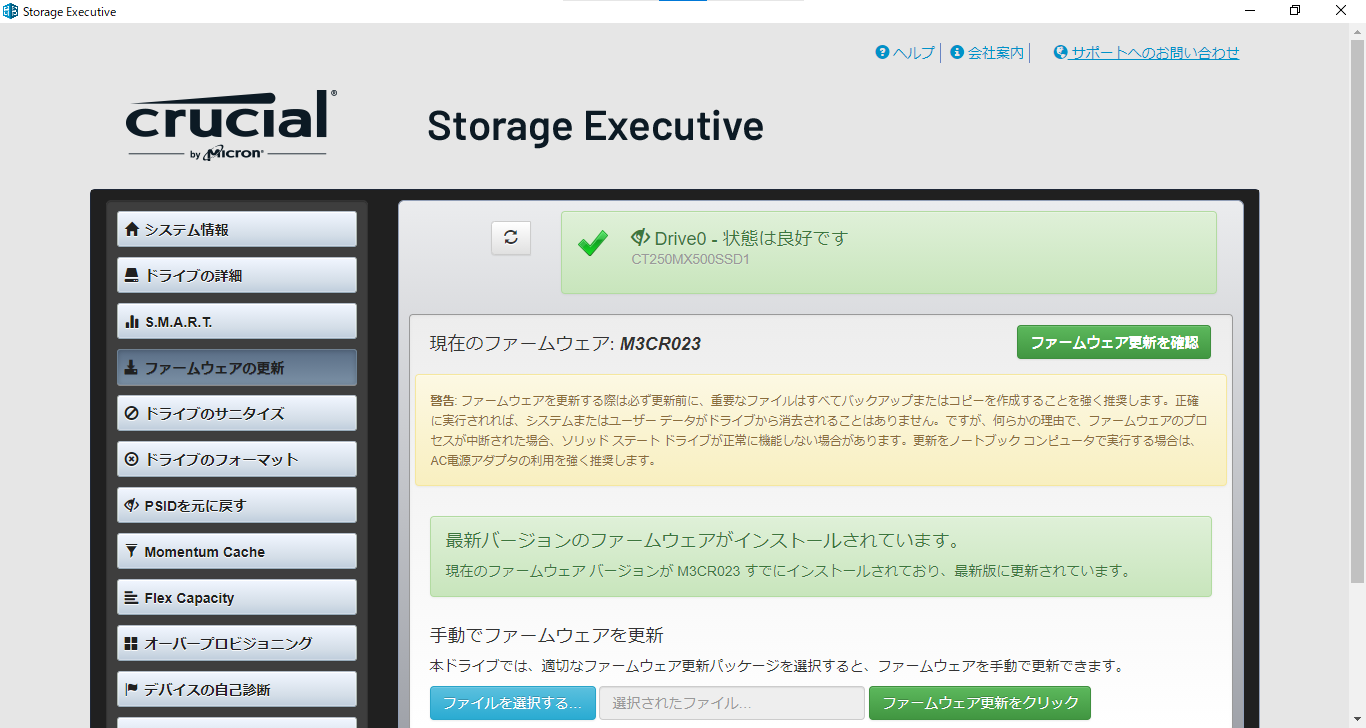Click the firmware version M3CR023
The image size is (1366, 728).
(x=660, y=344)
